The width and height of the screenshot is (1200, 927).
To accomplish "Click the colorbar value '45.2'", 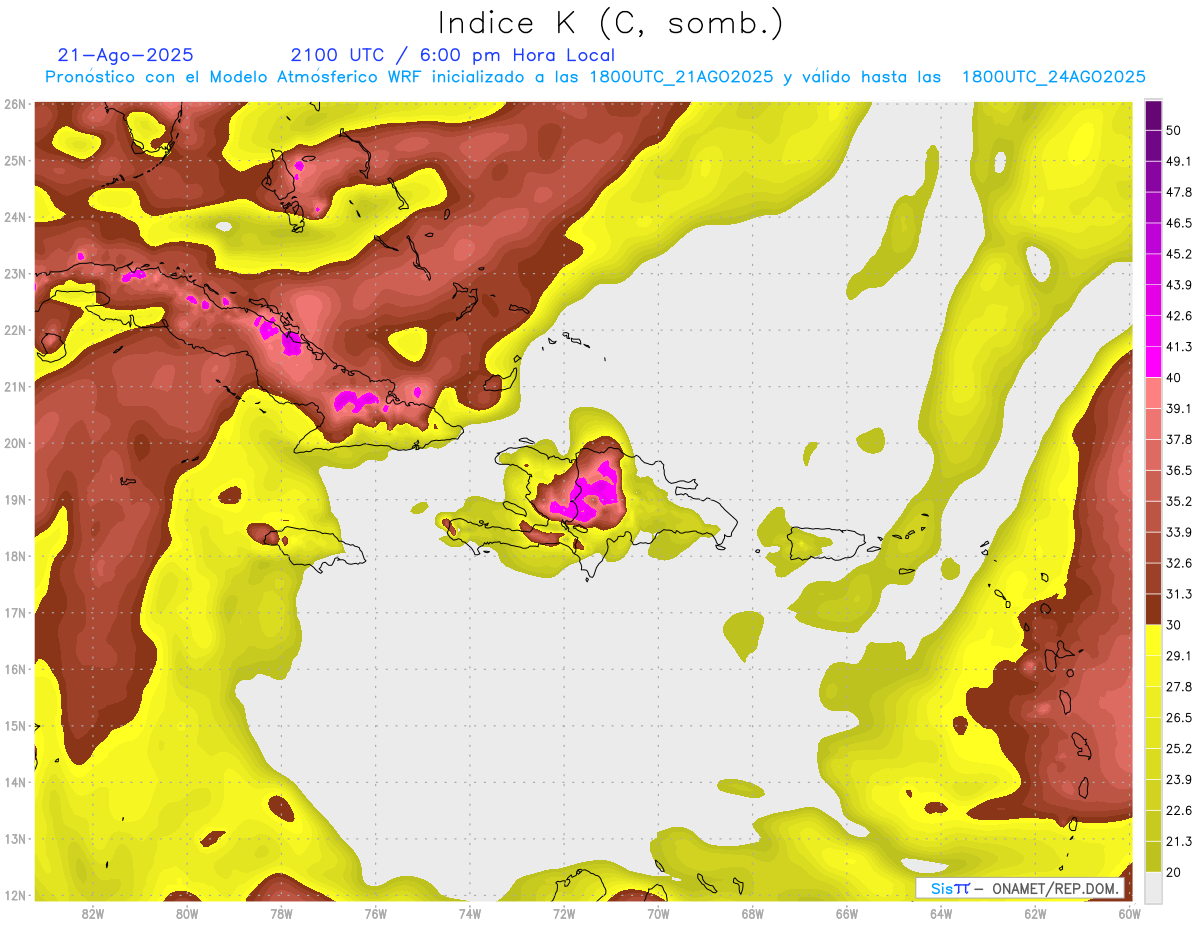I will [1179, 254].
